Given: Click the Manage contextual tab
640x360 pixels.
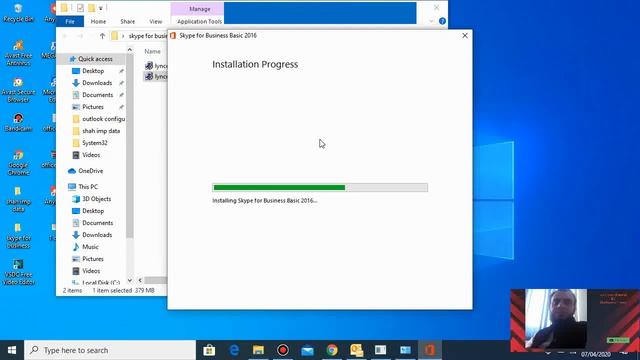Looking at the screenshot, I should click(200, 9).
